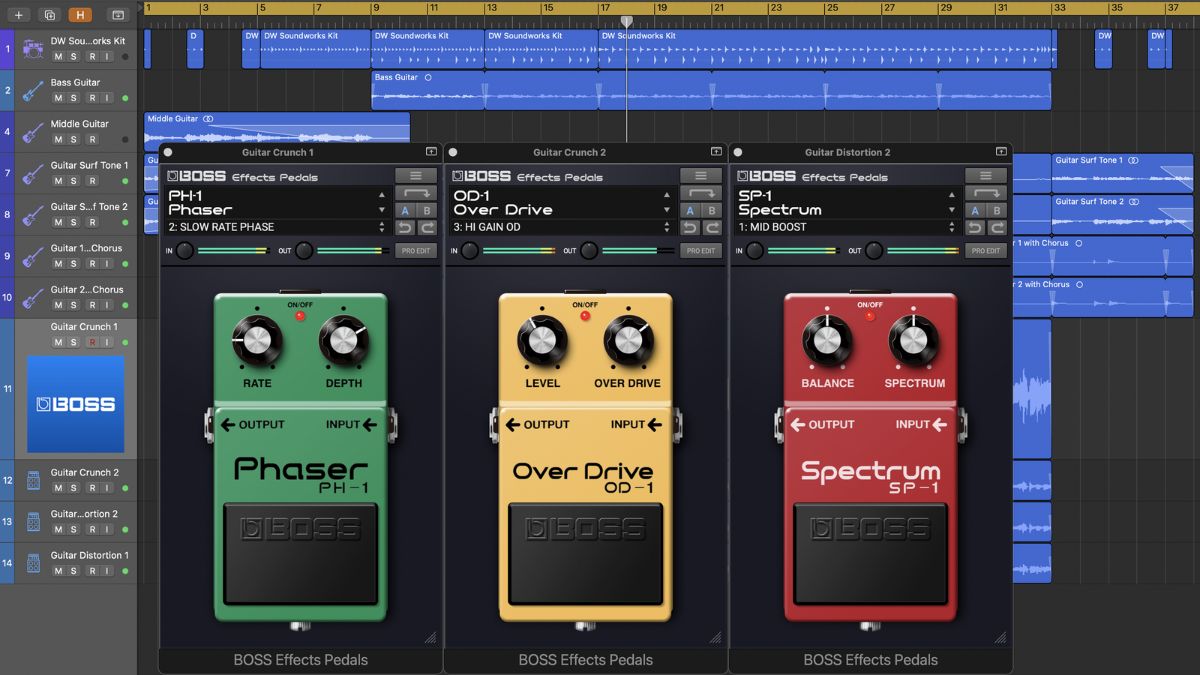Select the A setting in Phaser plugin
This screenshot has height=675, width=1200.
pyautogui.click(x=406, y=211)
